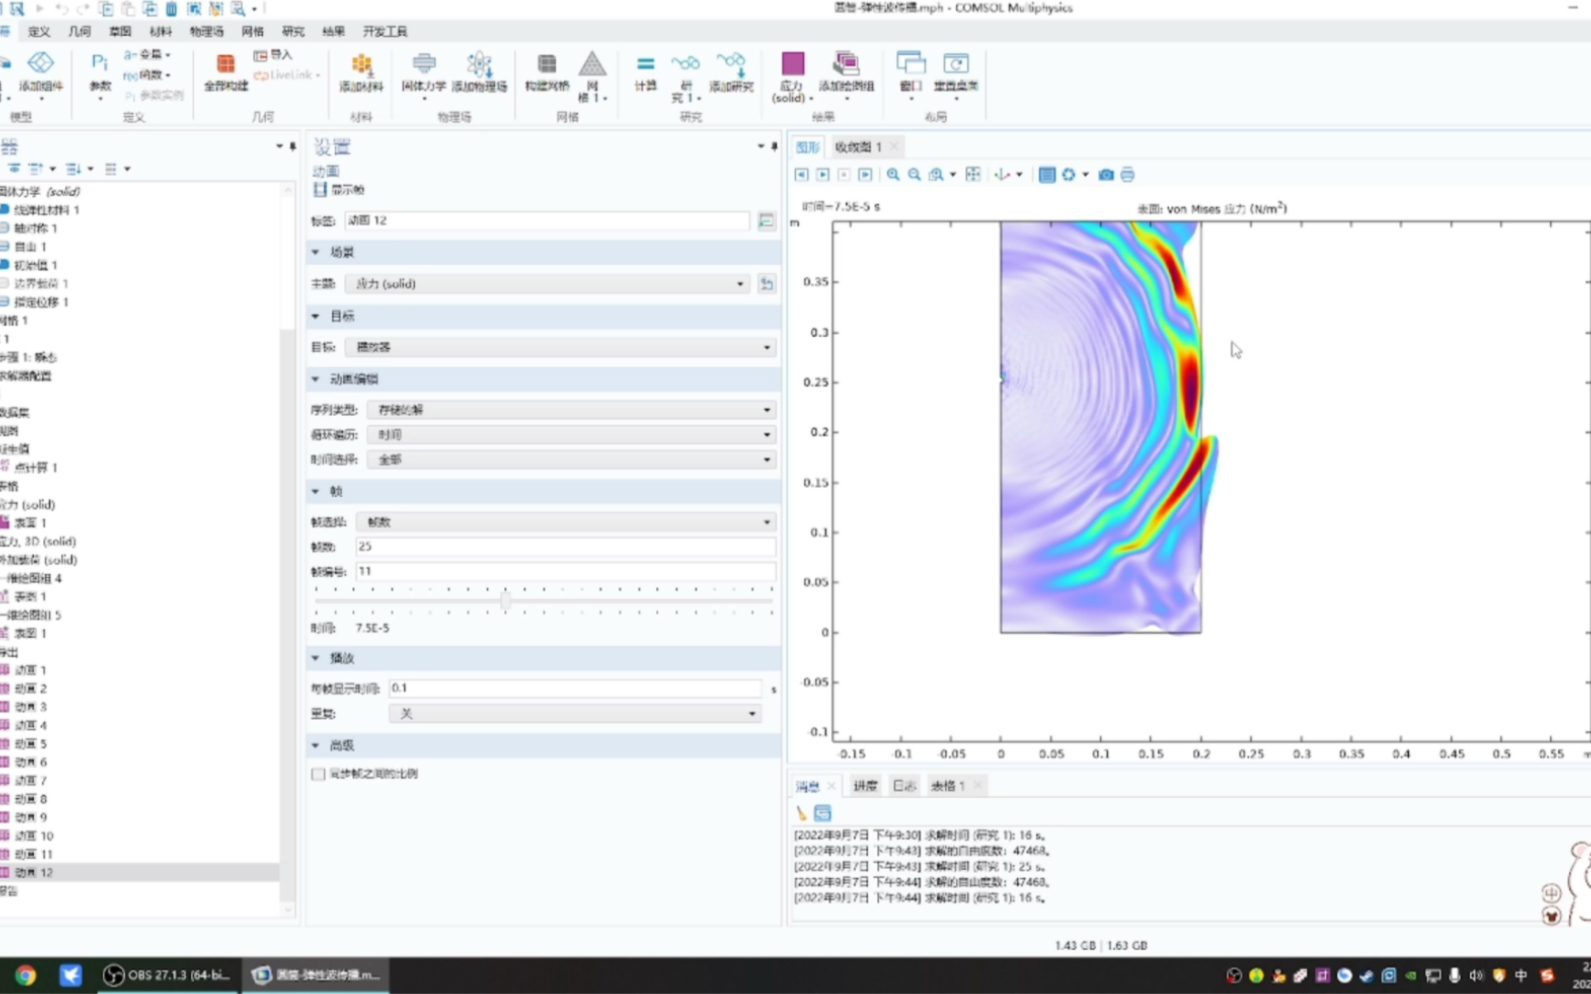Viewport: 1591px width, 994px height.
Task: Click the zoom in magnifier icon
Action: (x=893, y=175)
